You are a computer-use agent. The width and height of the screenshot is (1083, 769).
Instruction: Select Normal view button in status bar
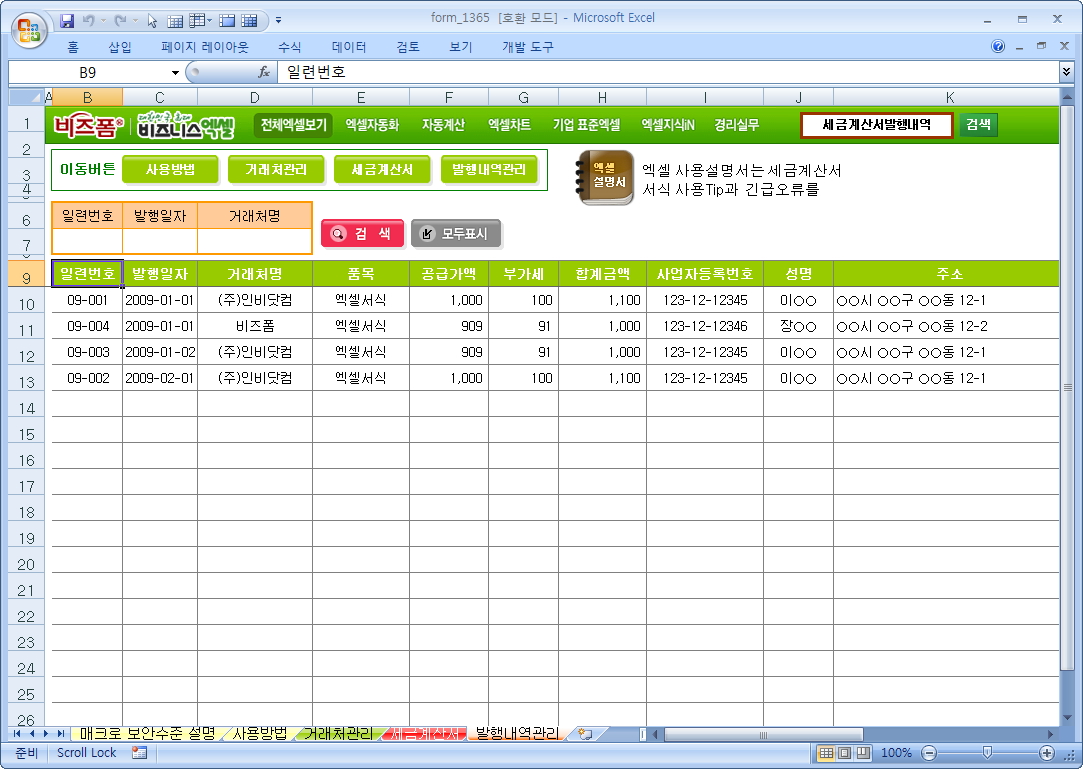tap(826, 753)
